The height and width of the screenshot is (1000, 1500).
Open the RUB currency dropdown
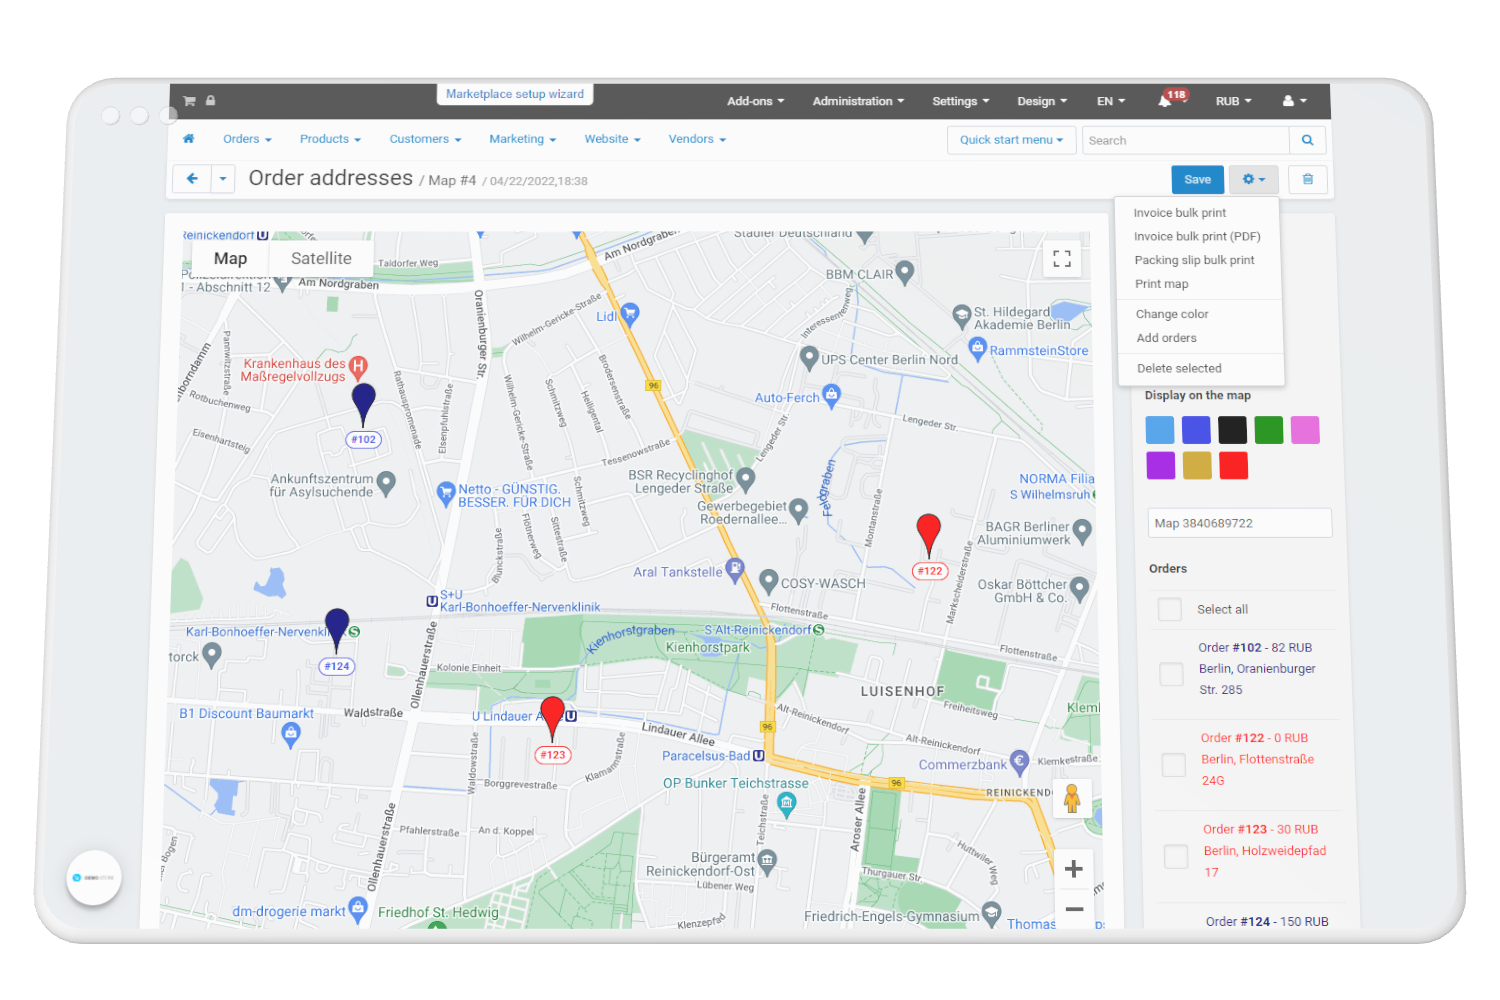point(1232,101)
